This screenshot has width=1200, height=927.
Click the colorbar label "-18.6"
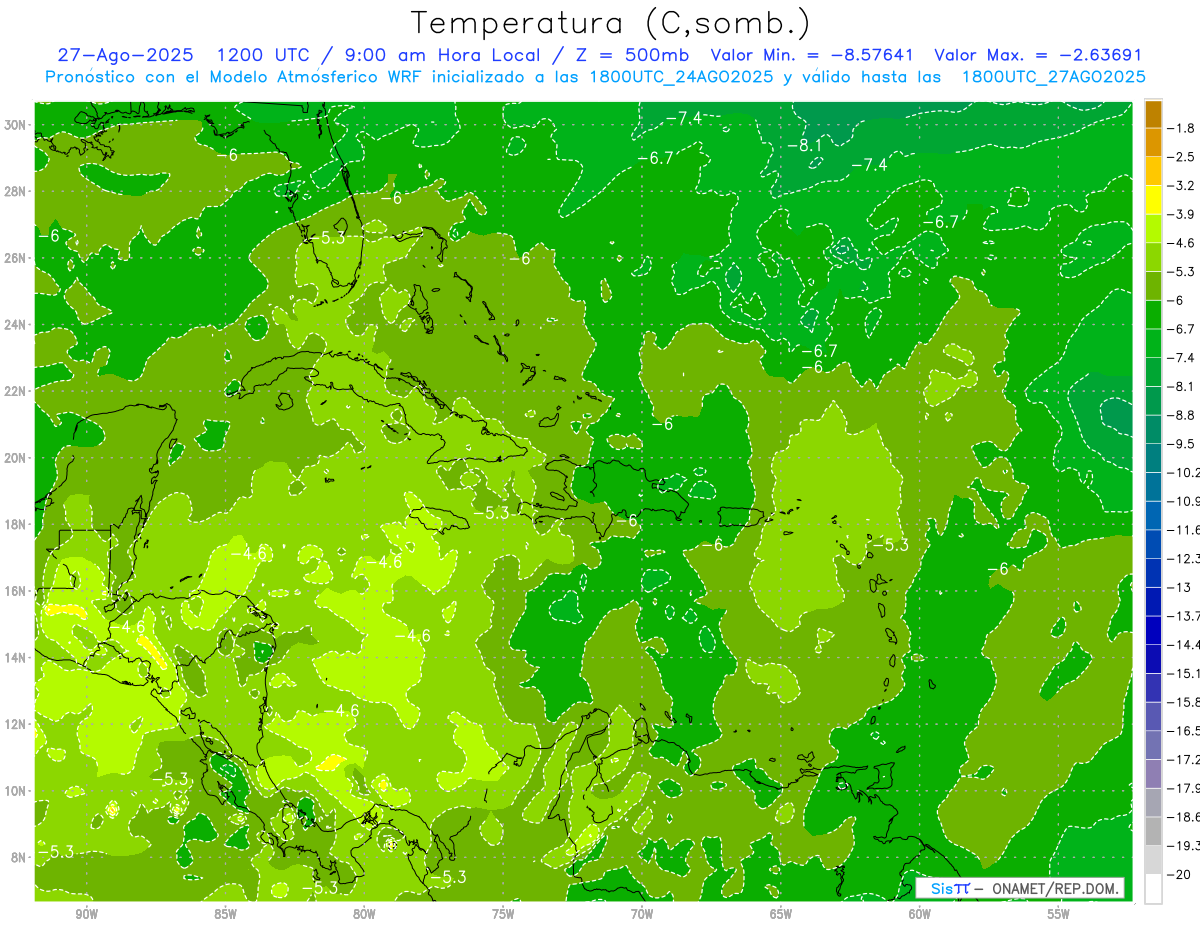pyautogui.click(x=1184, y=817)
